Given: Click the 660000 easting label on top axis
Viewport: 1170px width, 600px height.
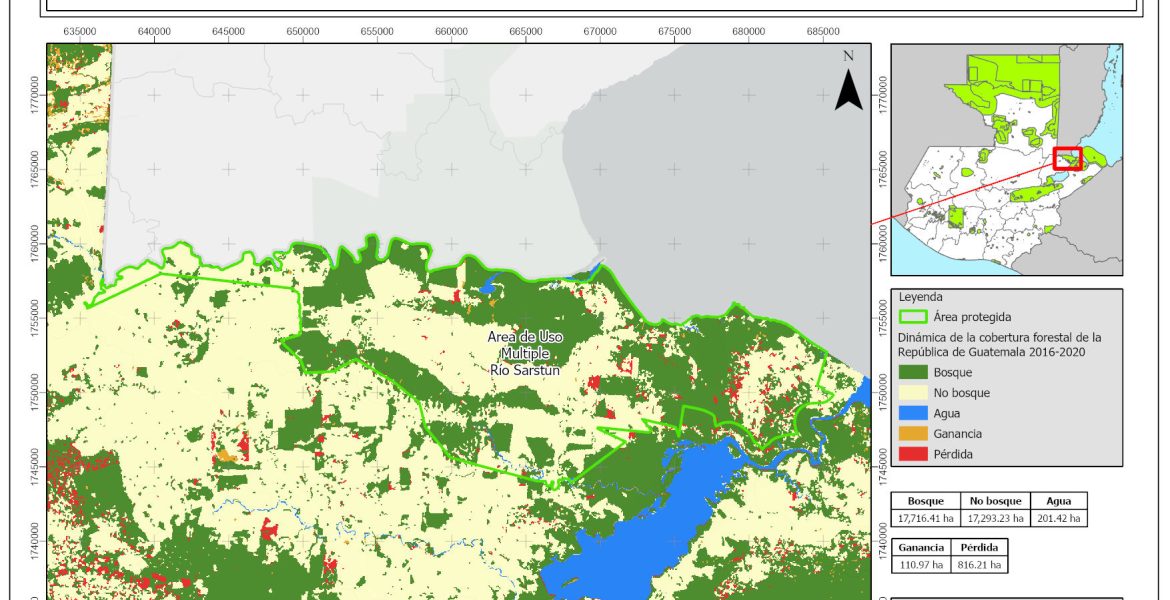Looking at the screenshot, I should pos(451,32).
